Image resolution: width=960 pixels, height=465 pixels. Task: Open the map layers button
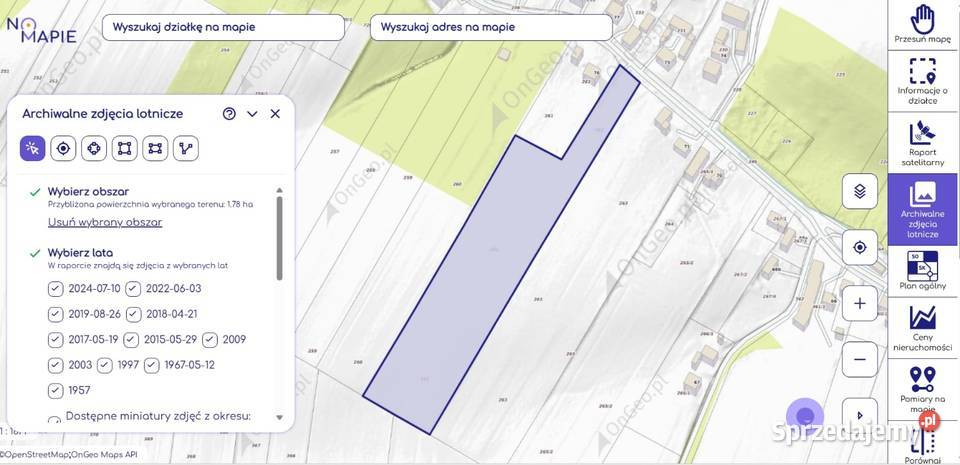pyautogui.click(x=859, y=191)
